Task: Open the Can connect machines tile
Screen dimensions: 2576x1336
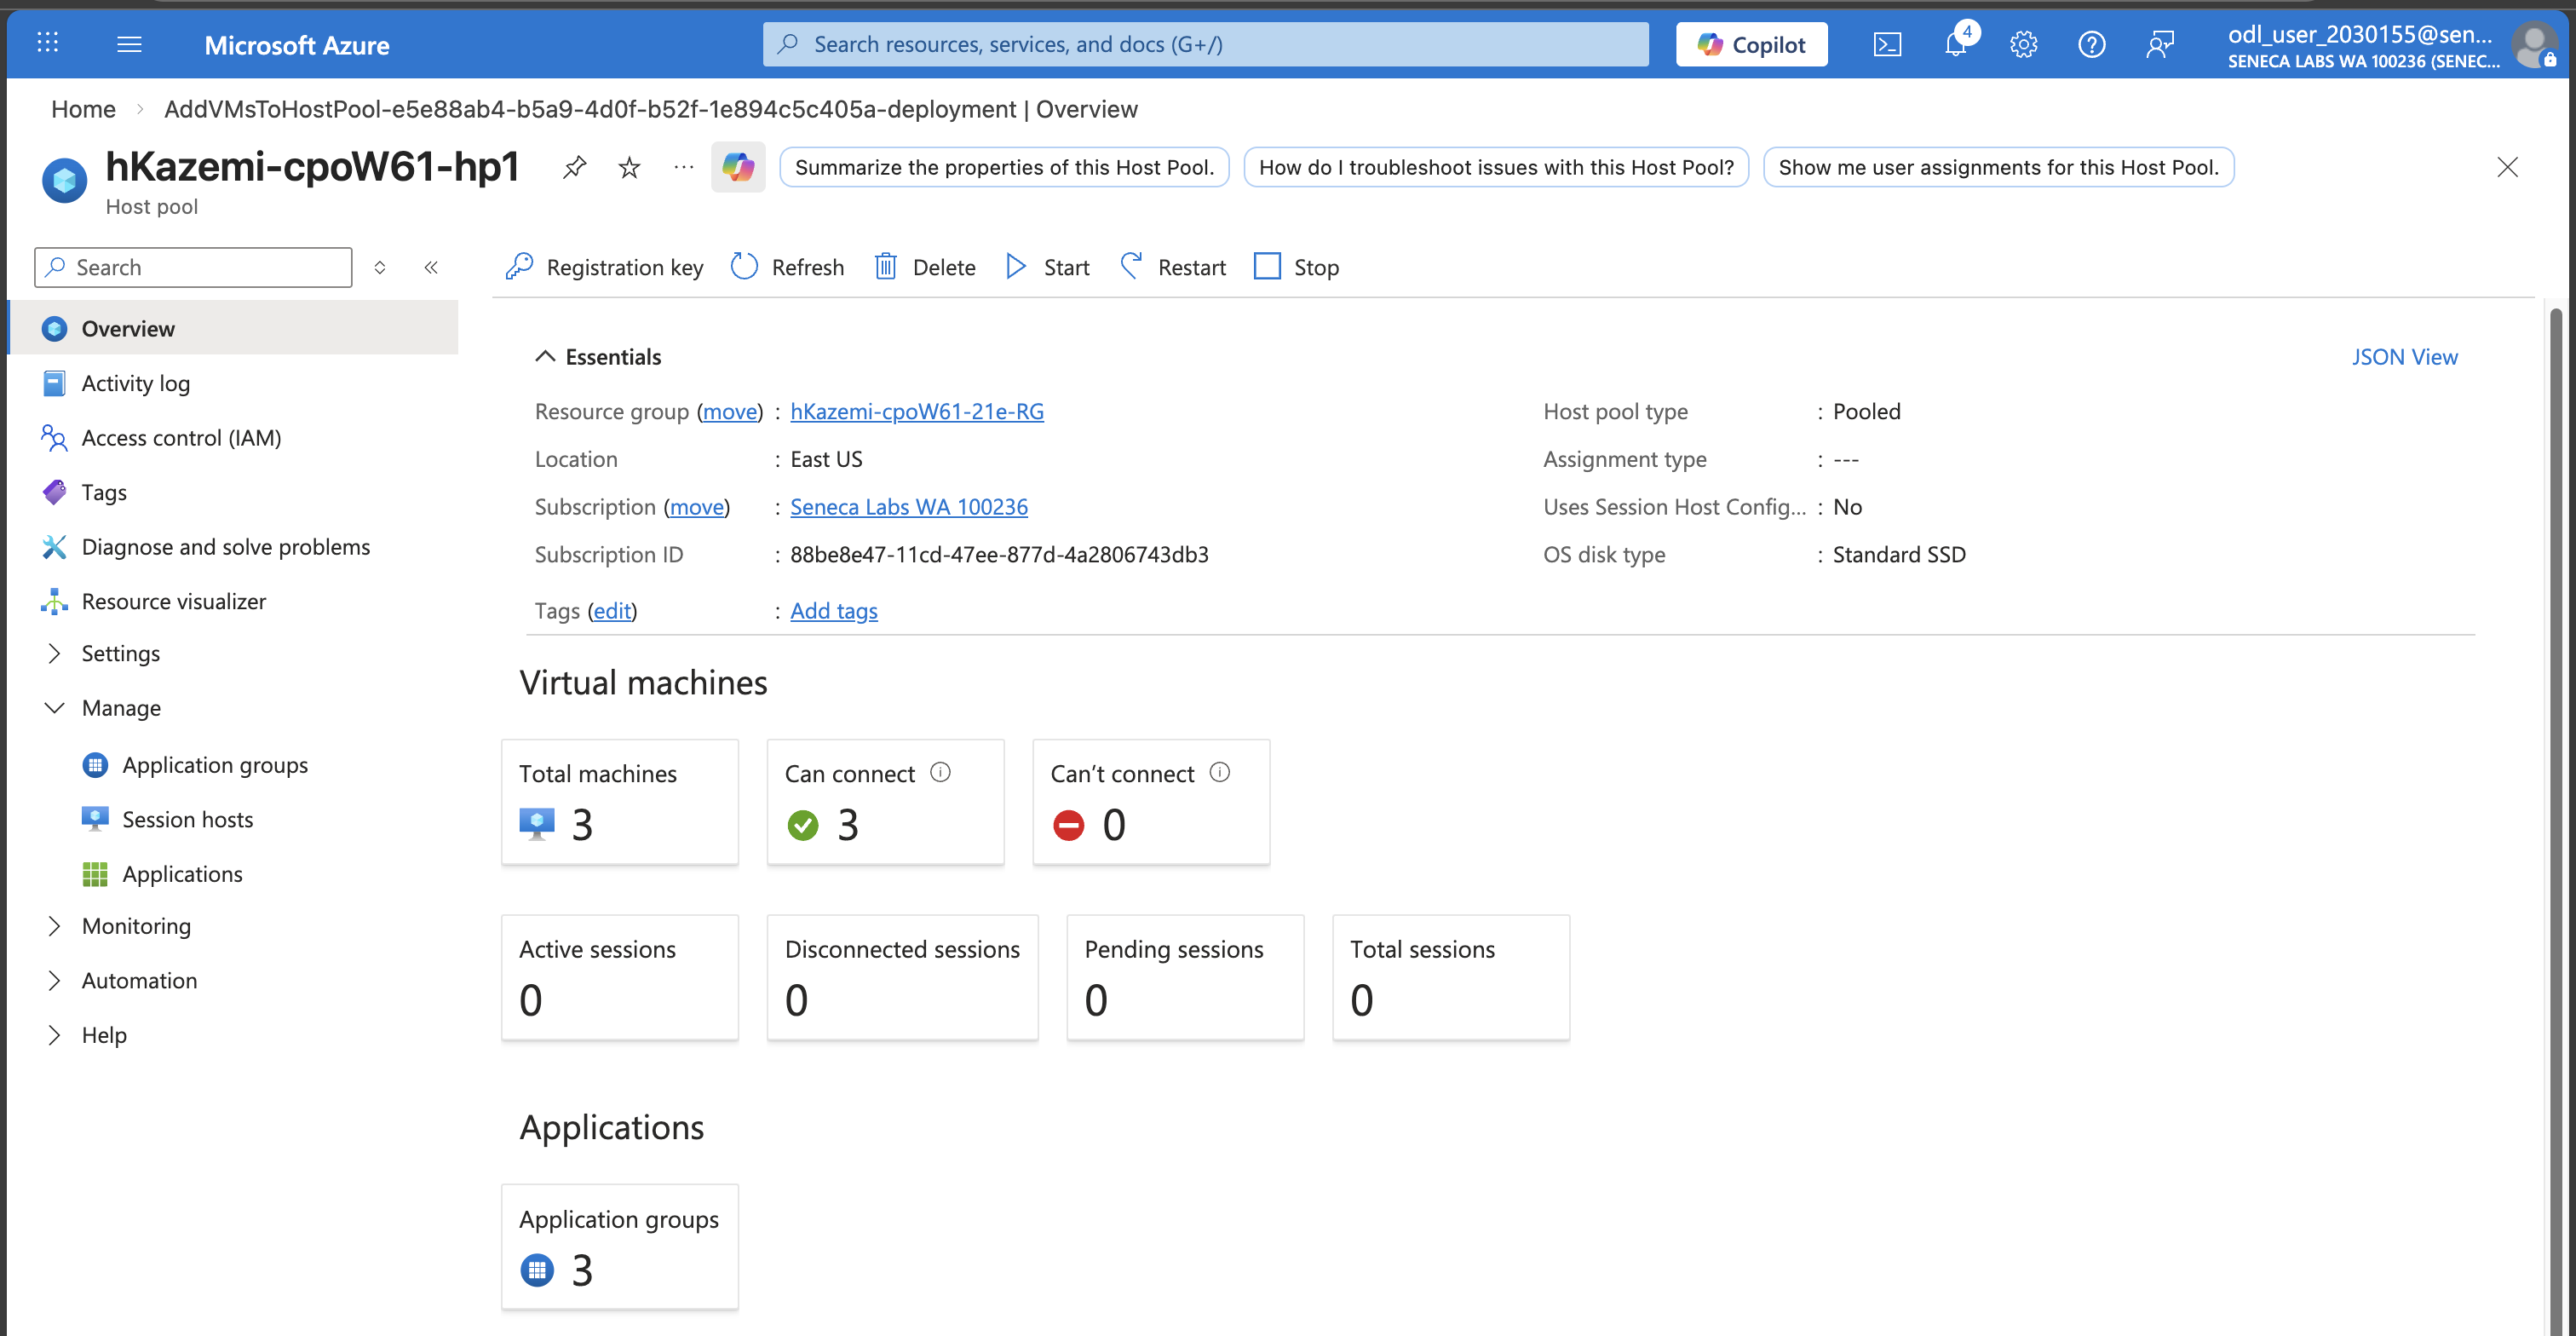Action: [x=885, y=802]
